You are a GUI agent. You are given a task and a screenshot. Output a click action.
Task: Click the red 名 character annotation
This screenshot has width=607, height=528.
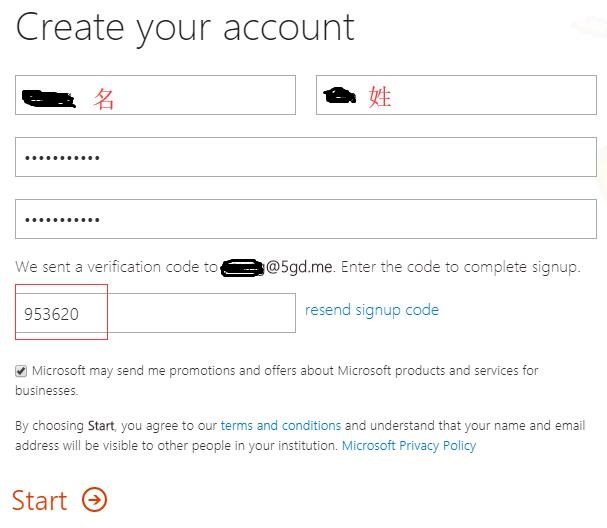pyautogui.click(x=104, y=99)
